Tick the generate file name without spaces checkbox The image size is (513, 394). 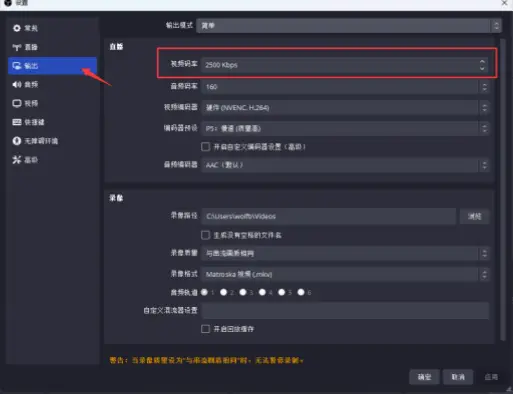[x=206, y=235]
